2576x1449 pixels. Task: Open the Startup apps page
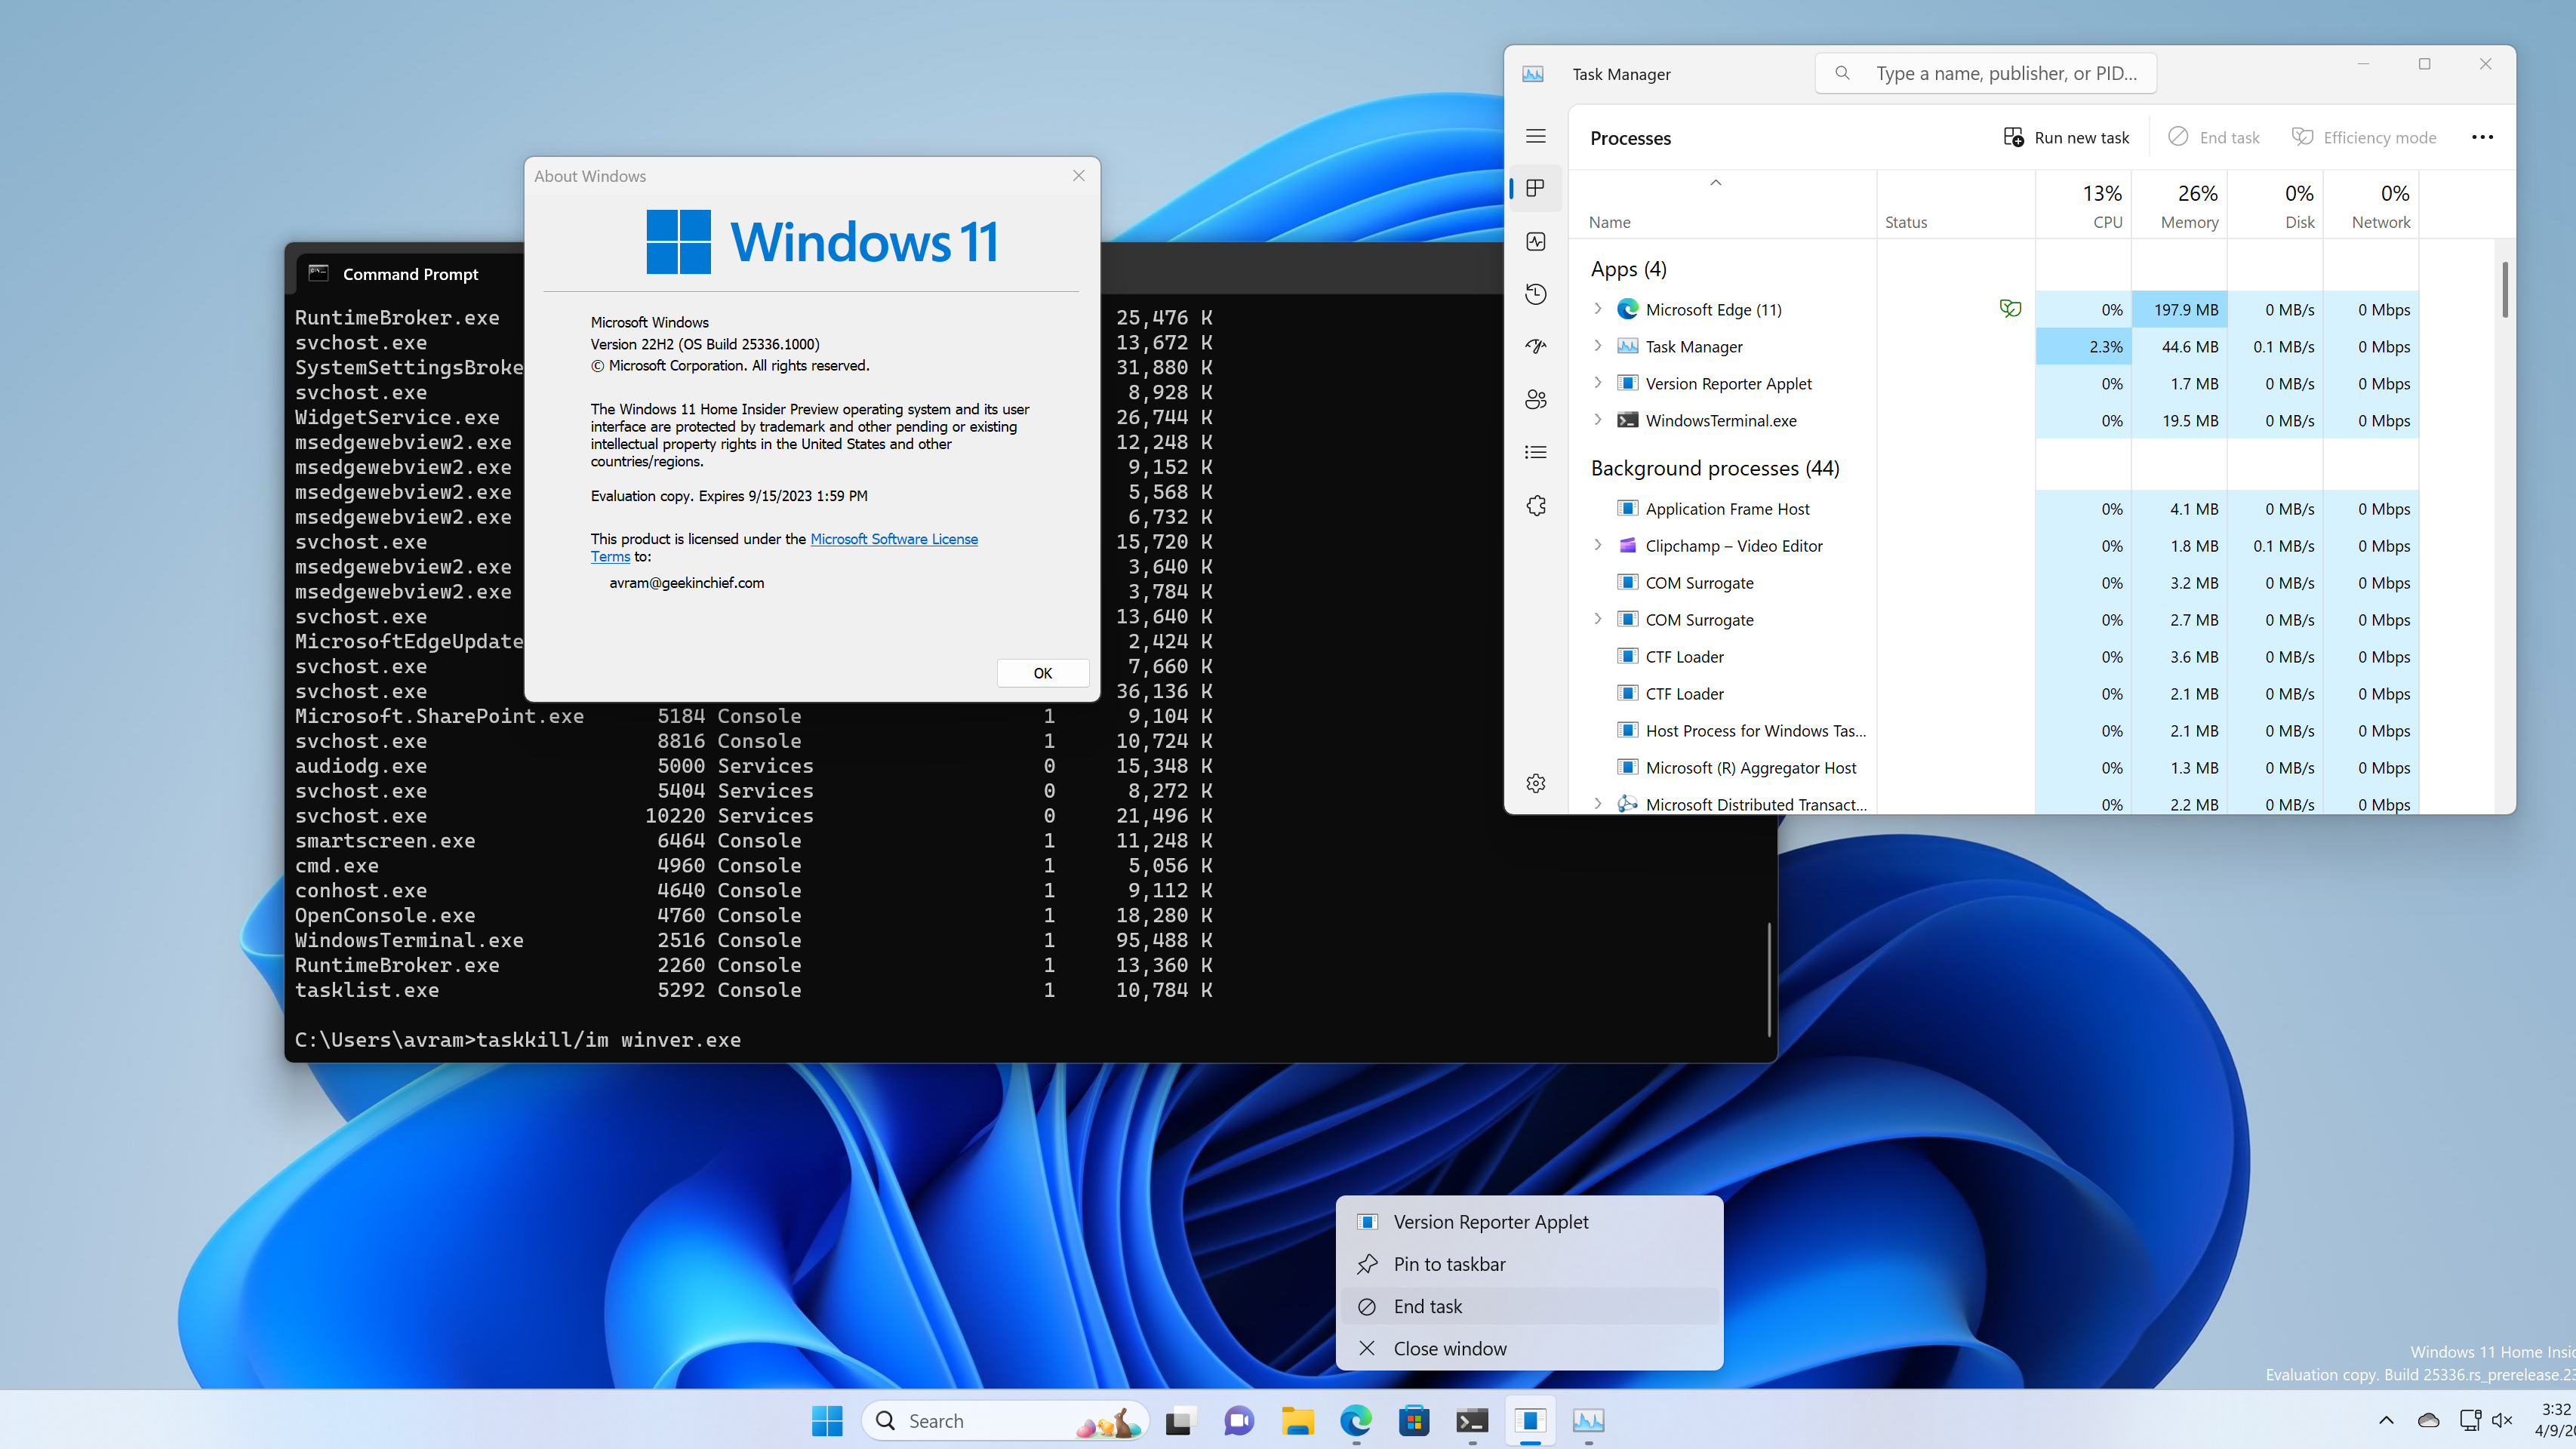pyautogui.click(x=1536, y=346)
